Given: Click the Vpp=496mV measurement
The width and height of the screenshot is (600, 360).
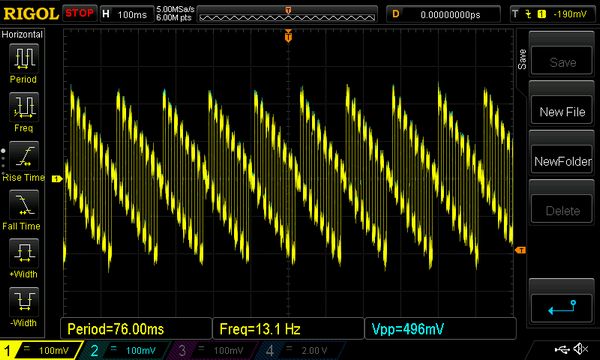Looking at the screenshot, I should 440,329.
